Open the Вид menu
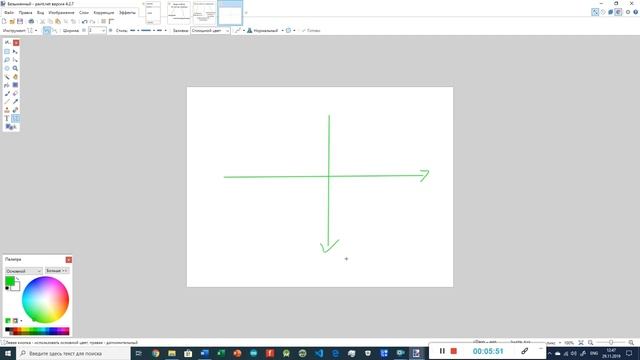The height and width of the screenshot is (360, 640). (40, 13)
